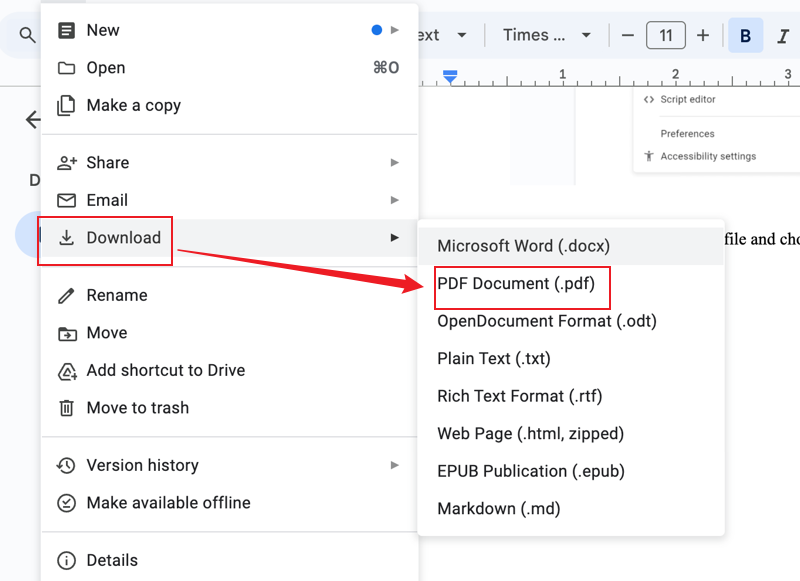The image size is (800, 581).
Task: Open the Script editor code icon
Action: click(651, 99)
